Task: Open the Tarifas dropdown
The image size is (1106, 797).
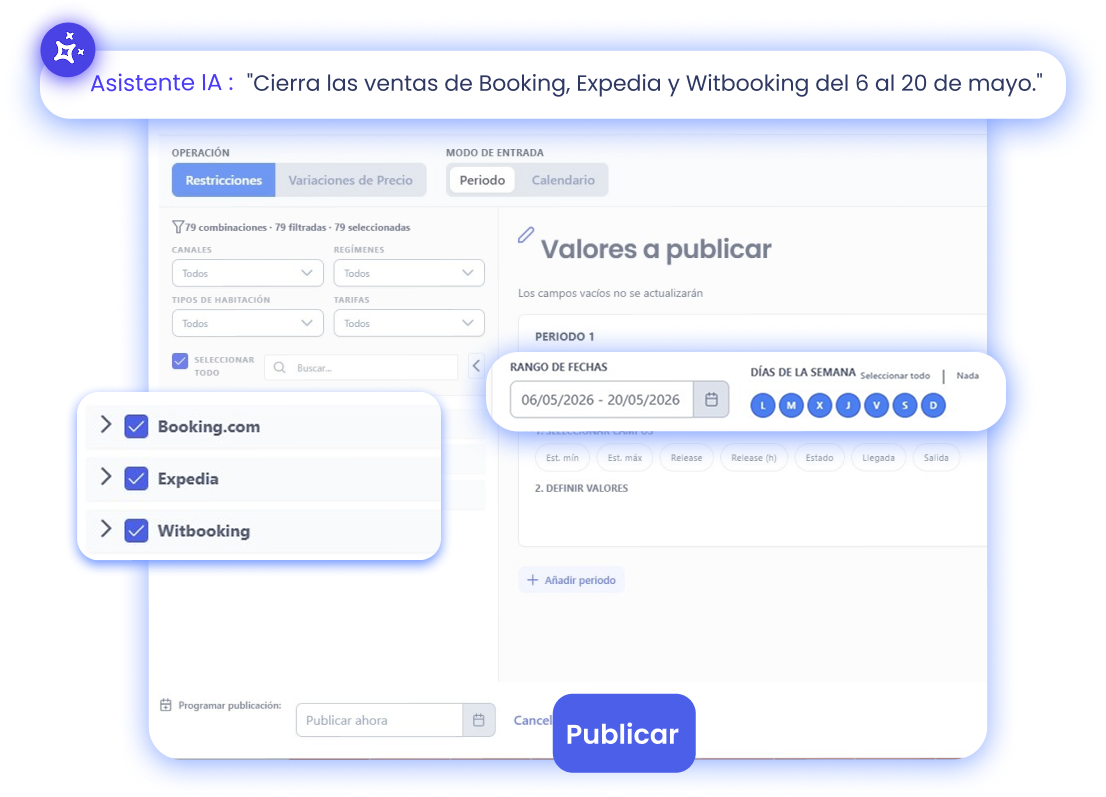Action: (409, 323)
